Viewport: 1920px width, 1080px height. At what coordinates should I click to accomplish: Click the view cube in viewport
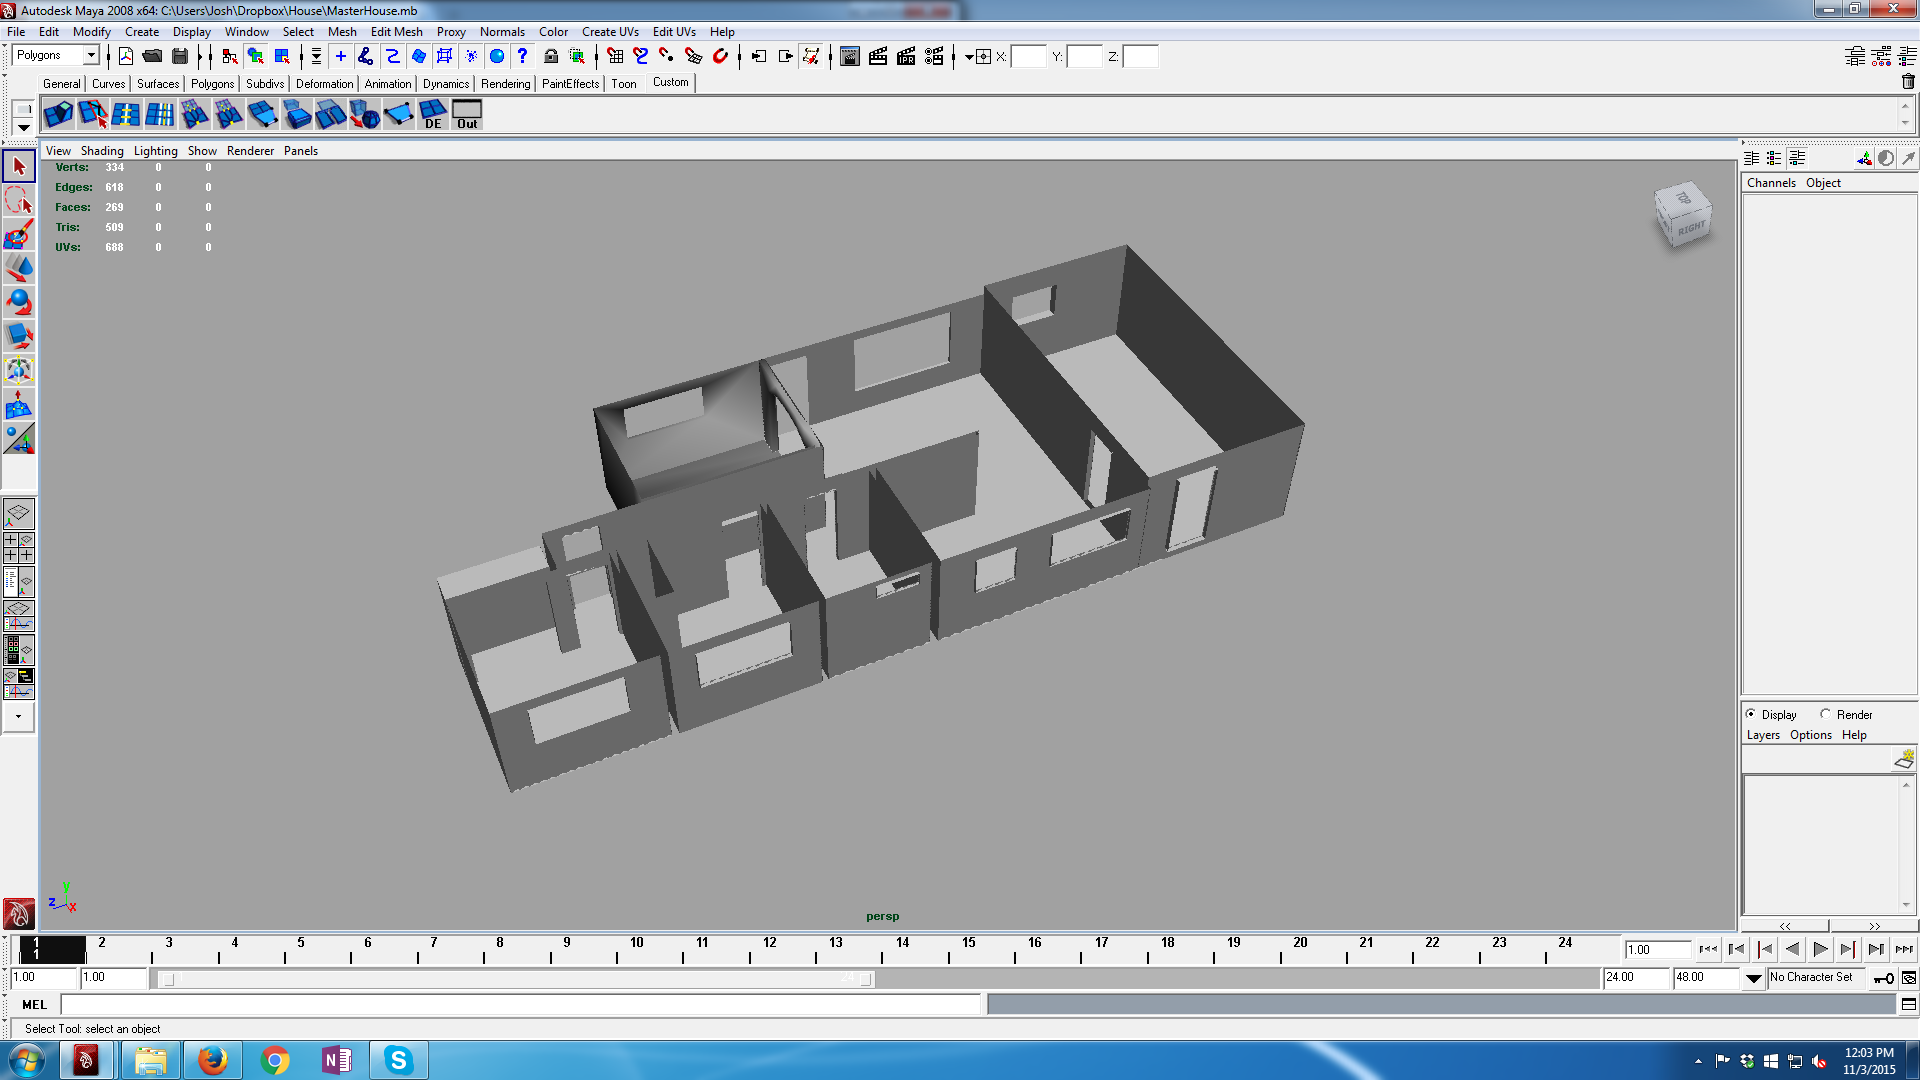point(1683,214)
